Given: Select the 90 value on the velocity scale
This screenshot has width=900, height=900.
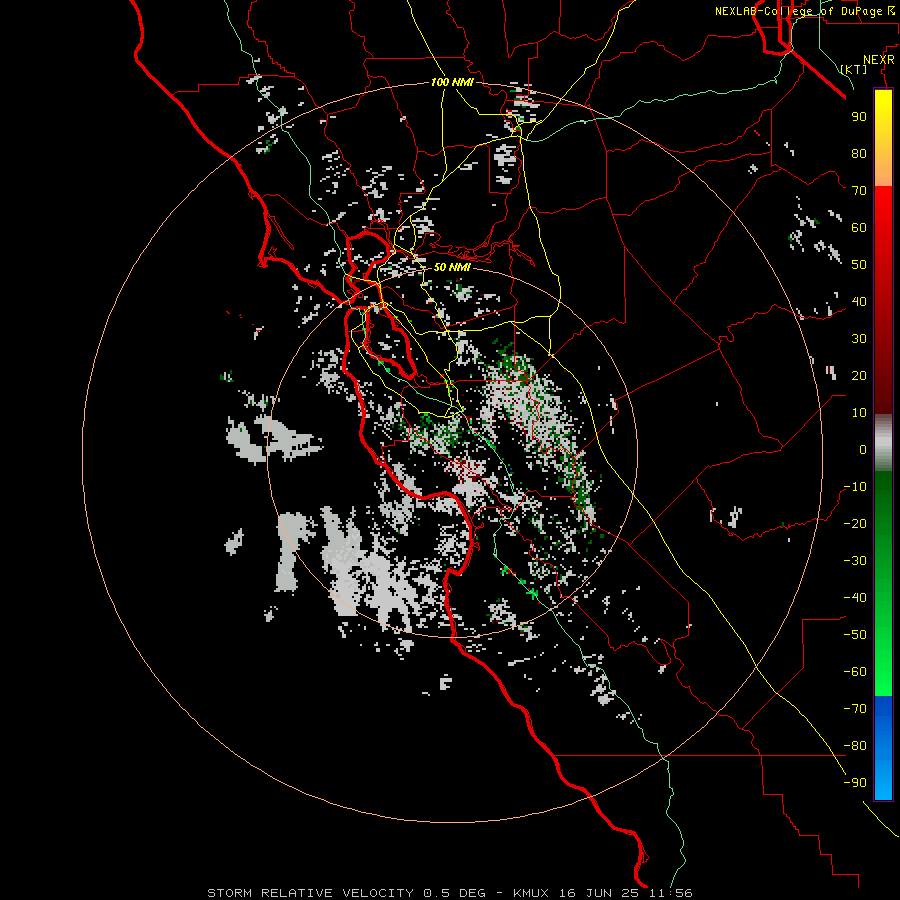Looking at the screenshot, I should pyautogui.click(x=859, y=117).
